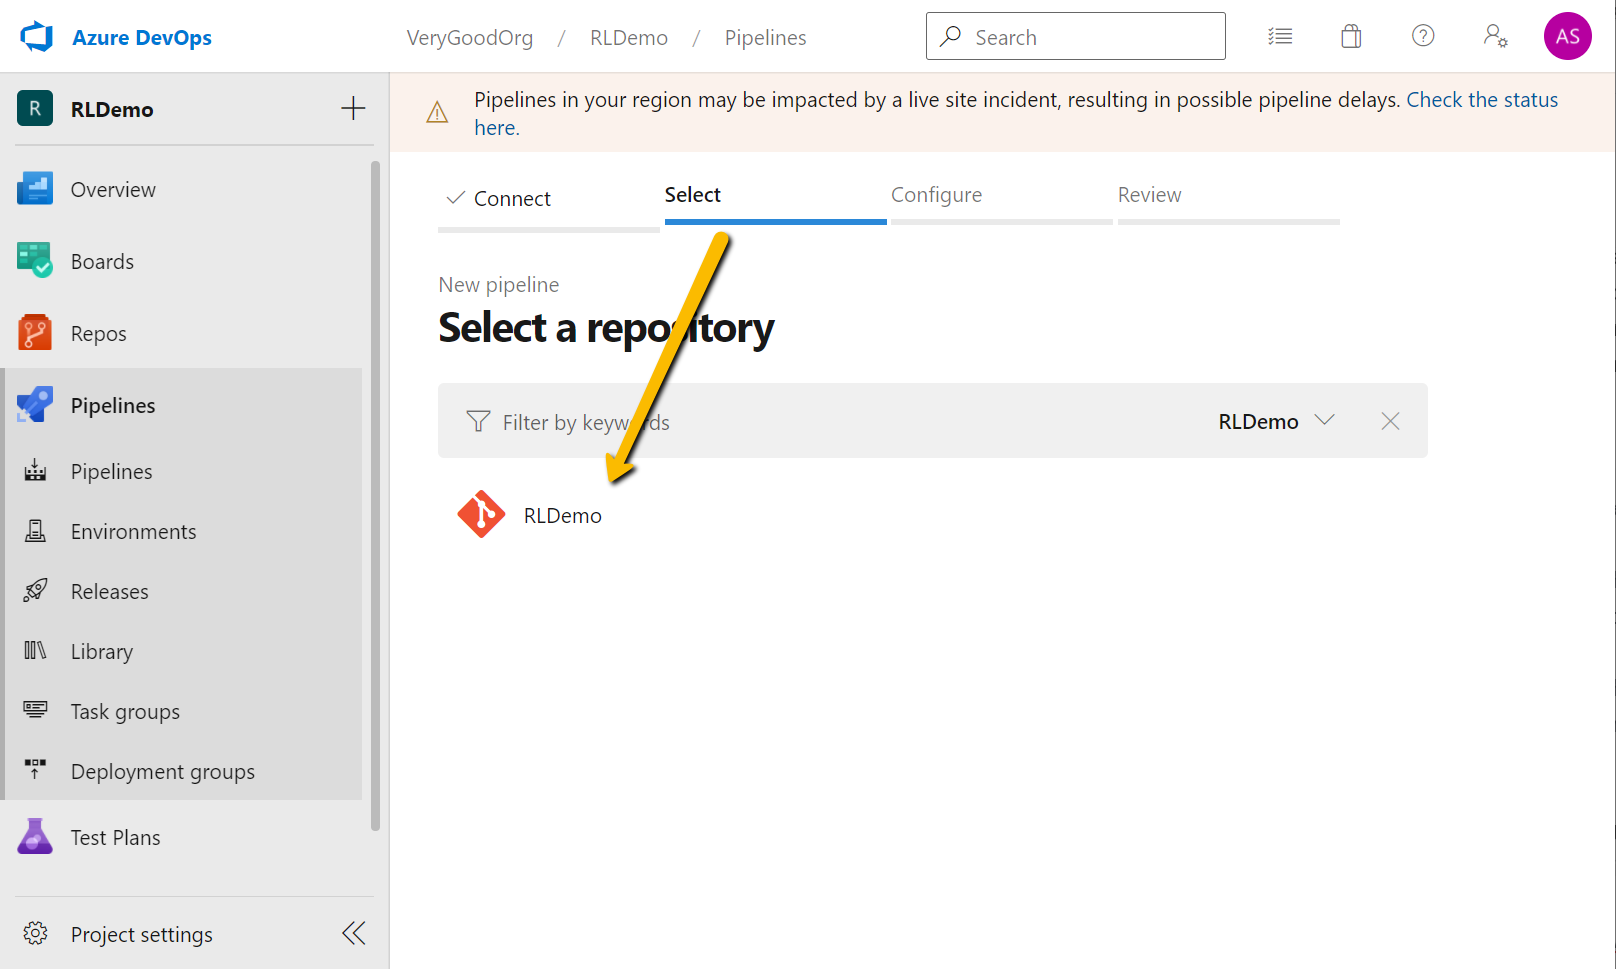The width and height of the screenshot is (1616, 969).
Task: Open VeryGoodOrg breadcrumb
Action: [469, 38]
